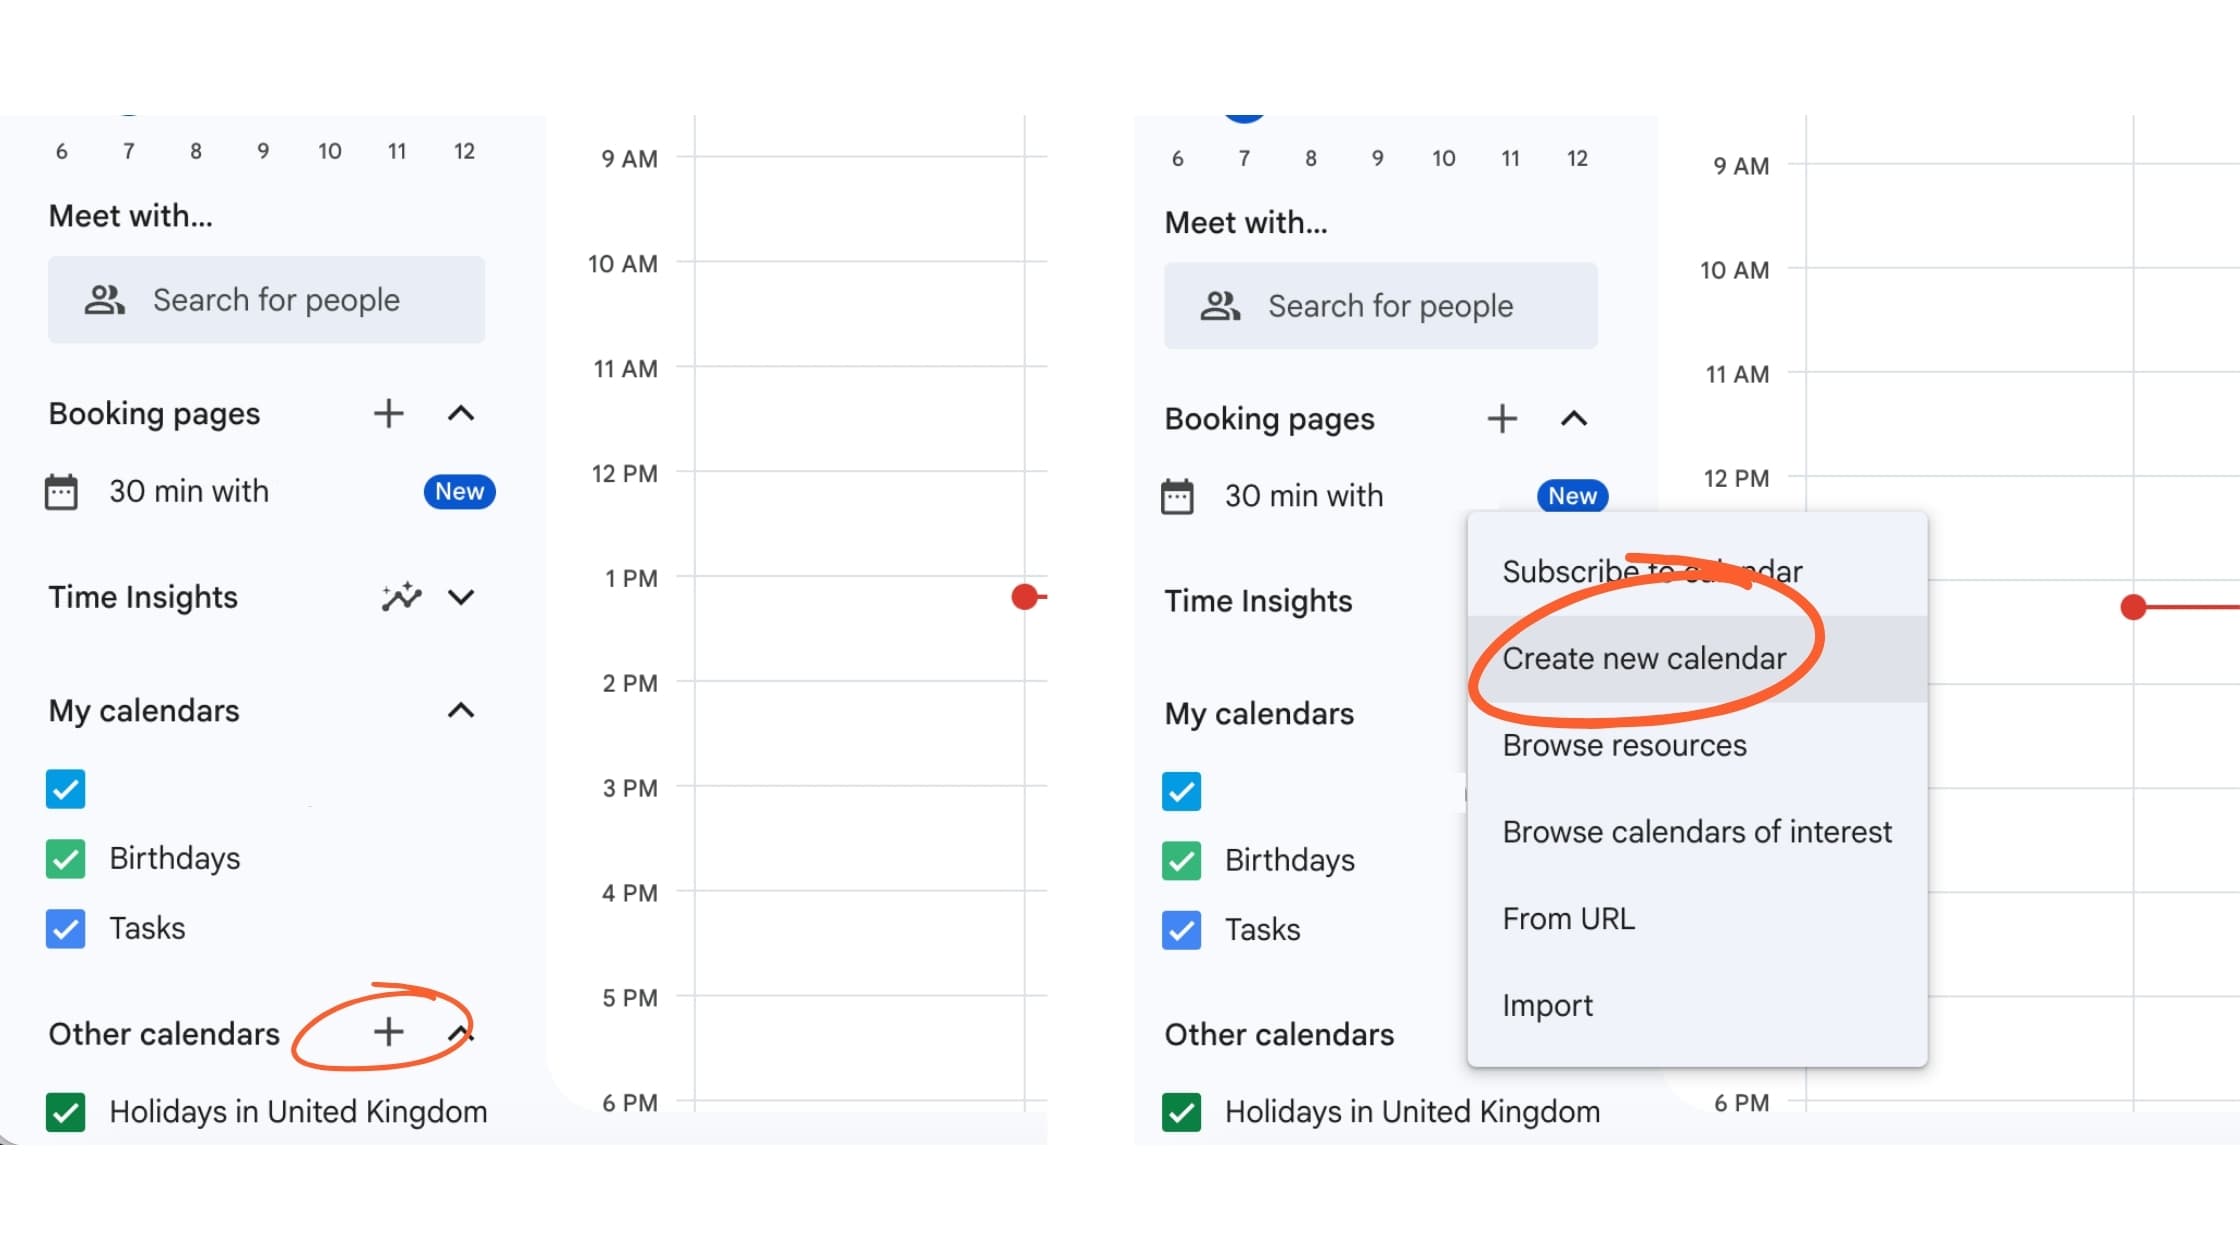Collapse Booking pages section in left panel

point(460,413)
